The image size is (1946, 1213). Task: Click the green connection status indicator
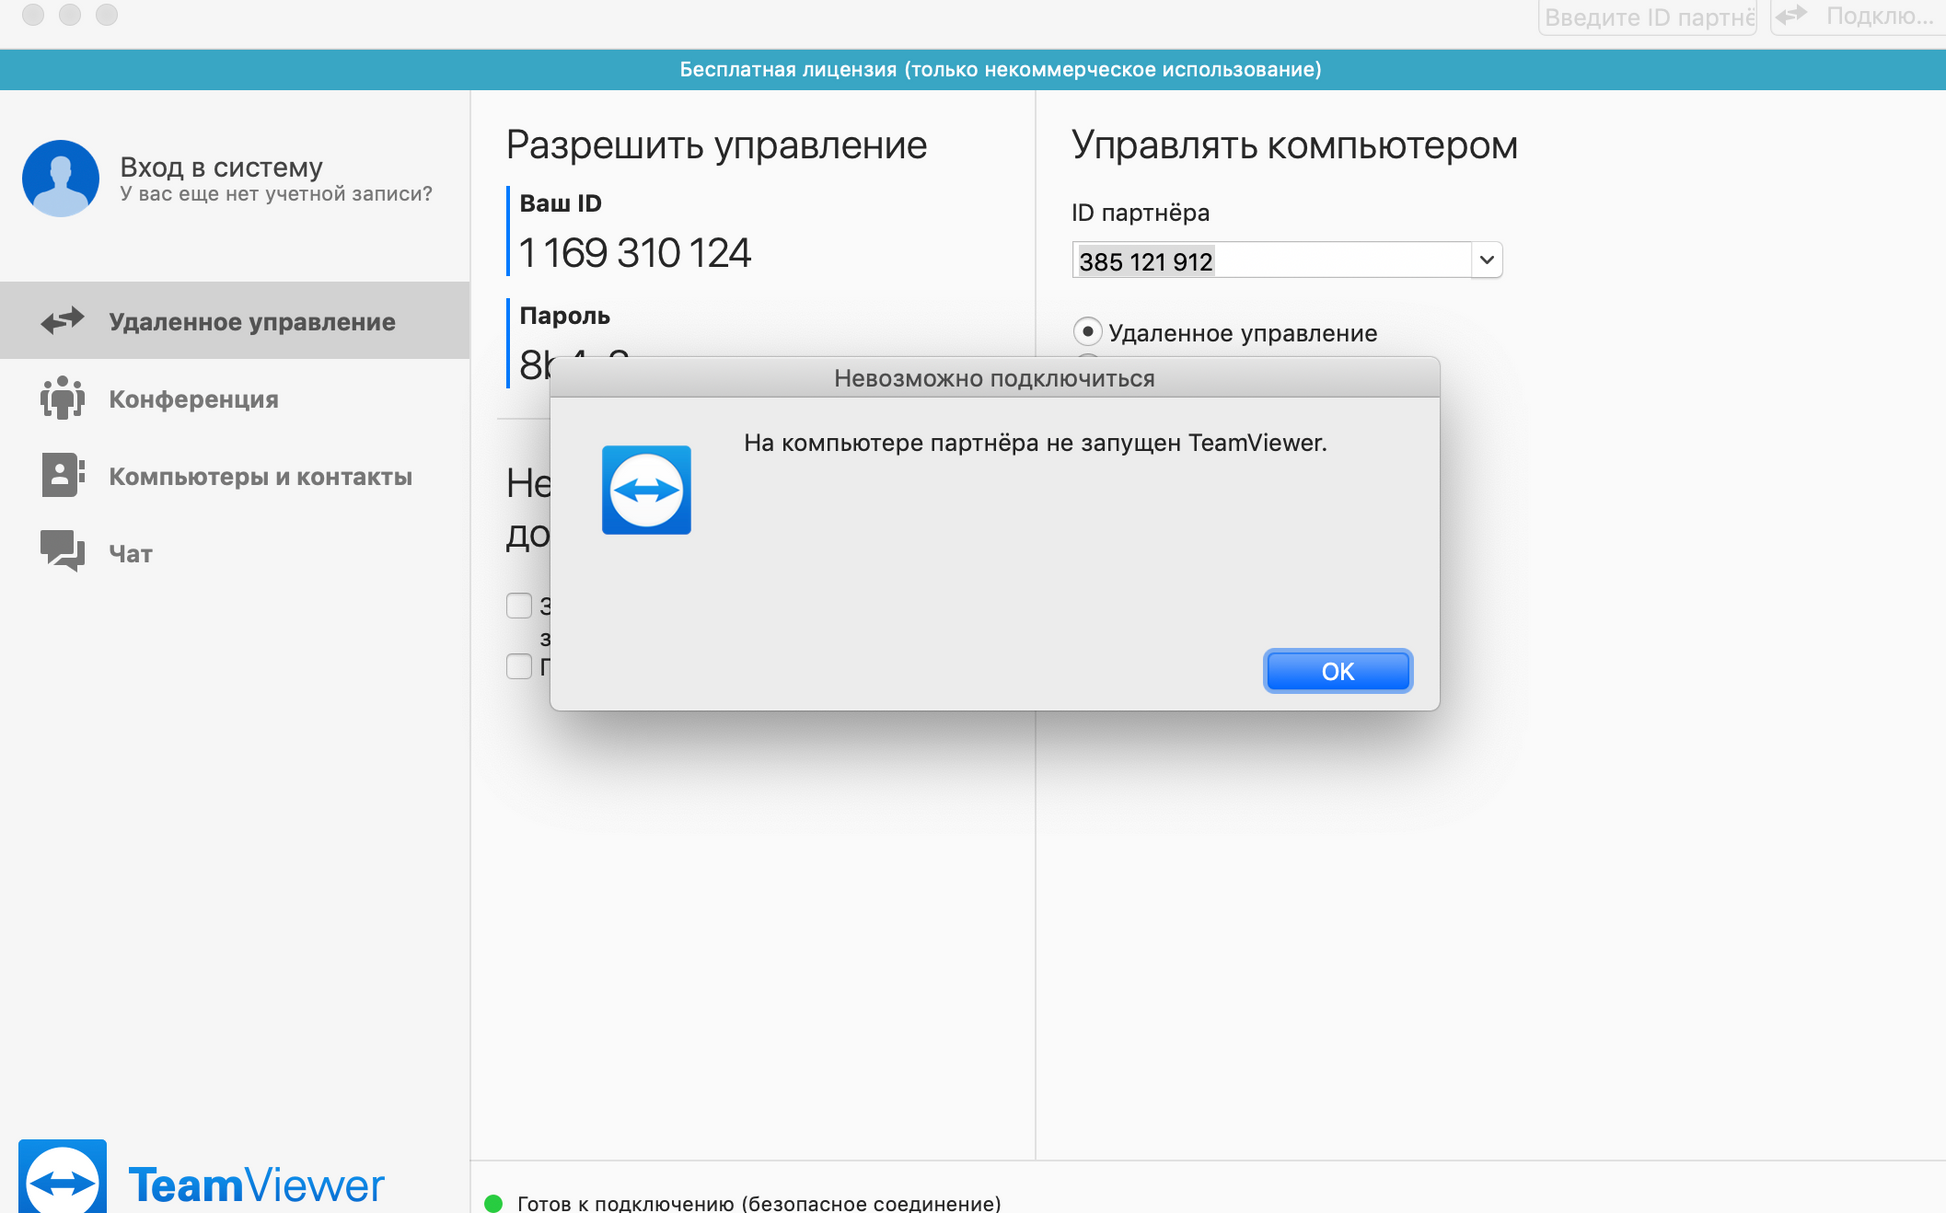click(x=493, y=1203)
